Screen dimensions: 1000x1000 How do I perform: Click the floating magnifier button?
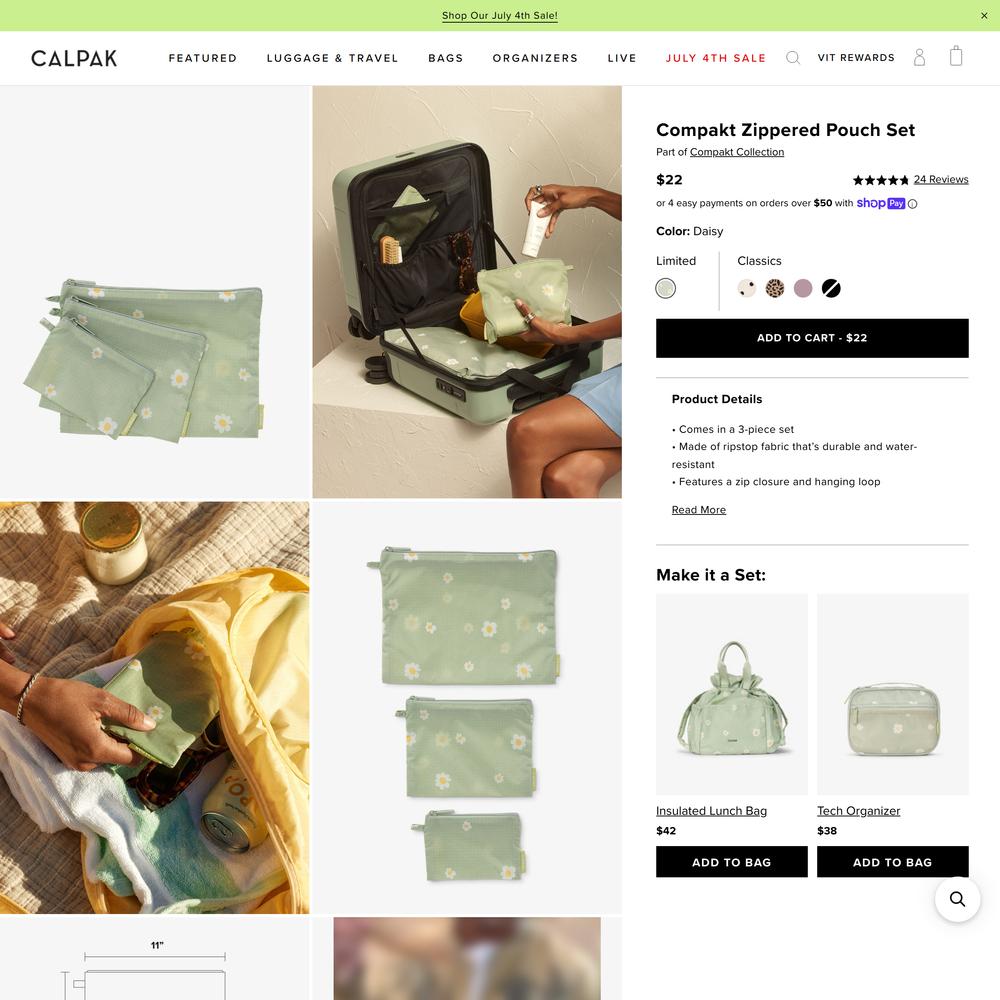(x=957, y=899)
